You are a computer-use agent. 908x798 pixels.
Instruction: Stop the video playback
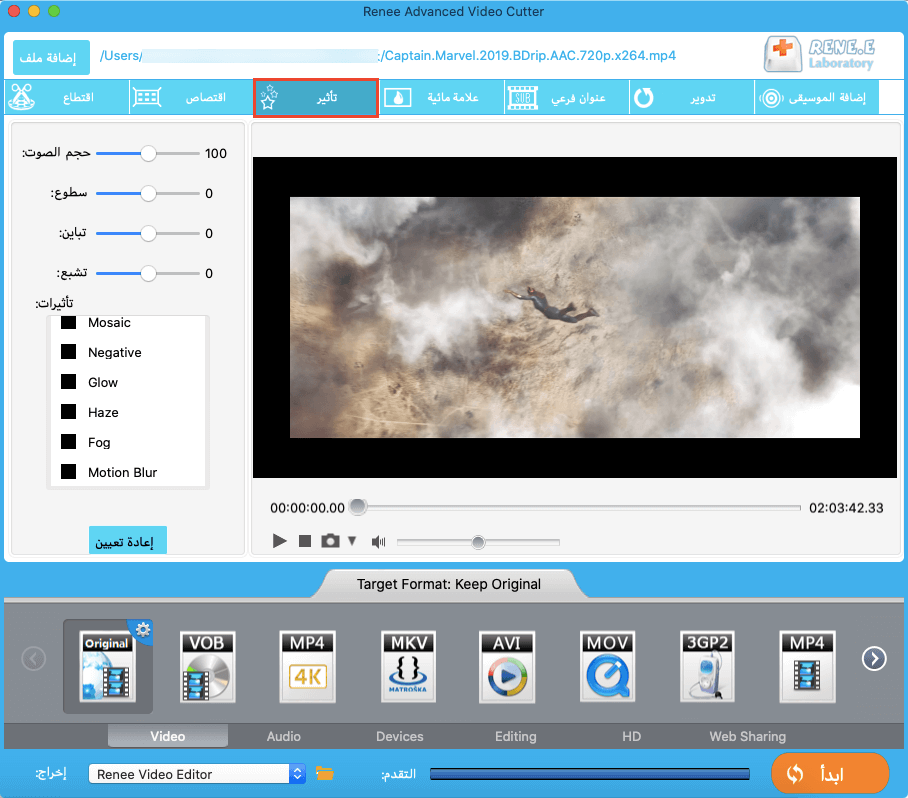tap(305, 541)
